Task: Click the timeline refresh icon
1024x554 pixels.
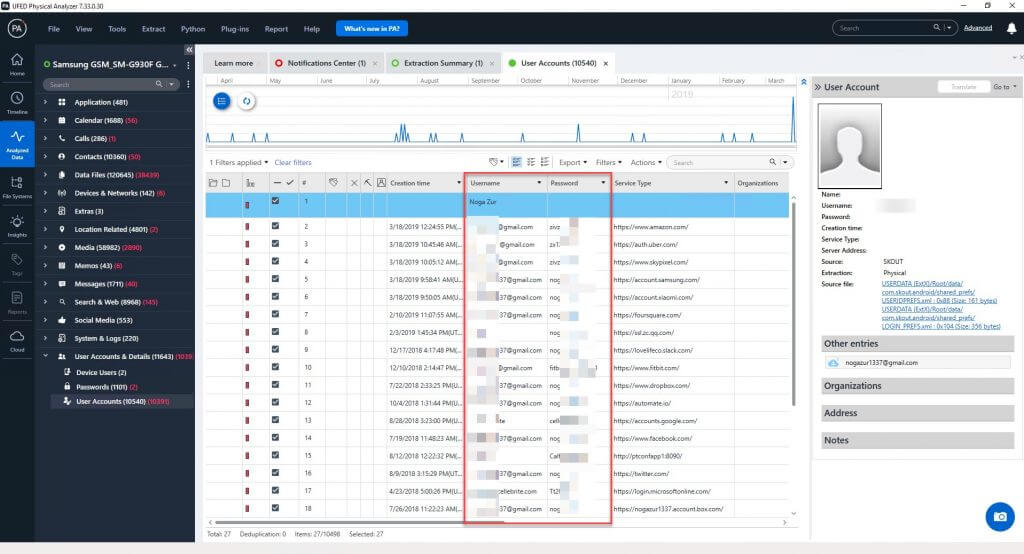Action: pos(246,101)
